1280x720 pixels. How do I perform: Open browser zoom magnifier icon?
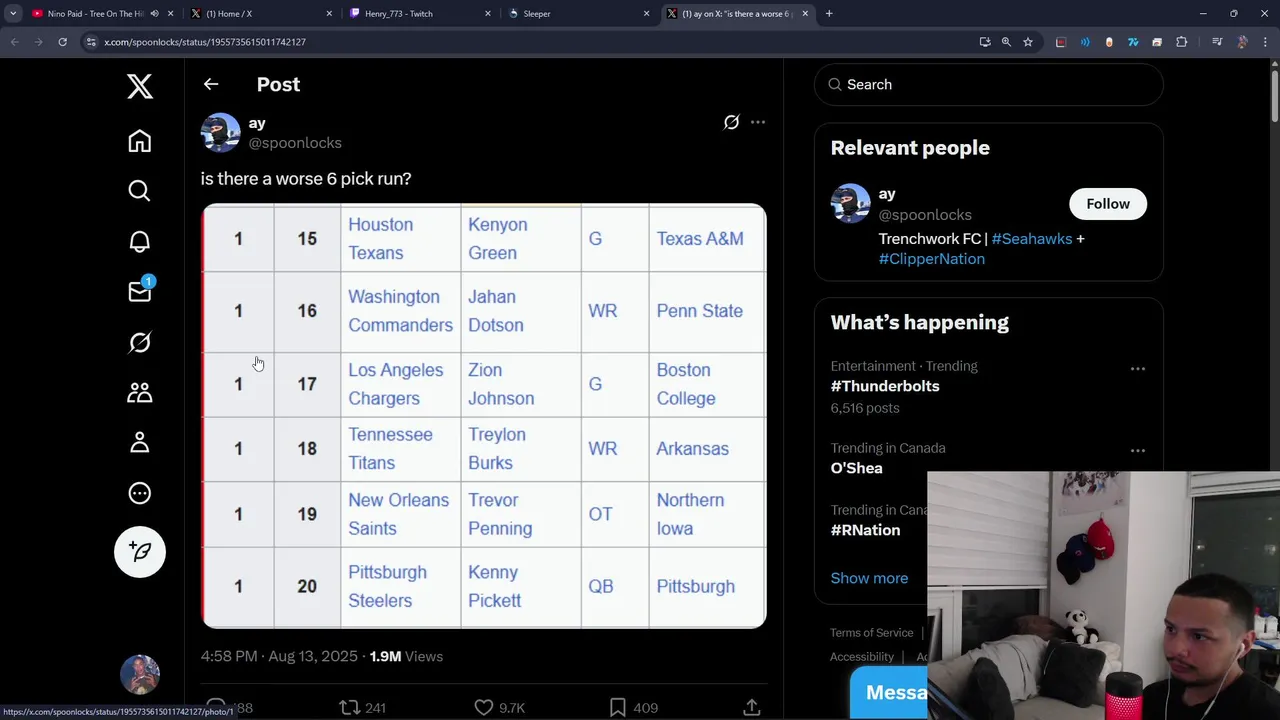click(x=1006, y=42)
